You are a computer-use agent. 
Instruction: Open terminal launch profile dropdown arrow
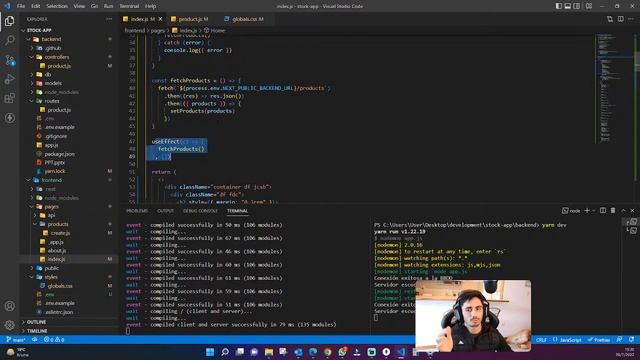594,211
